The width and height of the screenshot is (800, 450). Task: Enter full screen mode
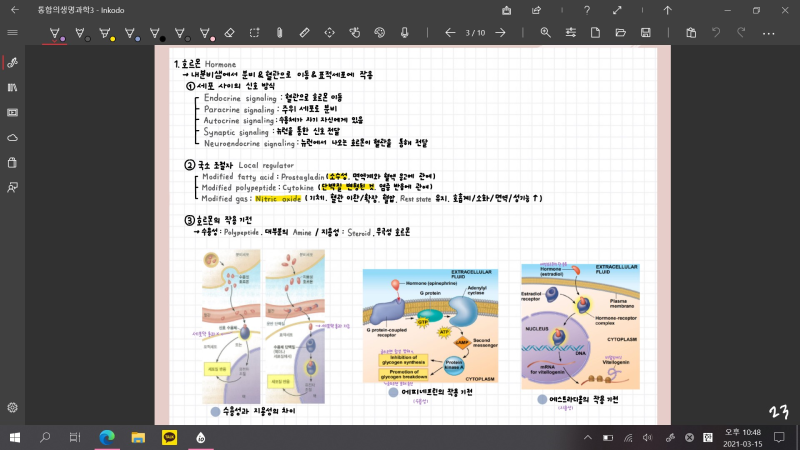(617, 10)
